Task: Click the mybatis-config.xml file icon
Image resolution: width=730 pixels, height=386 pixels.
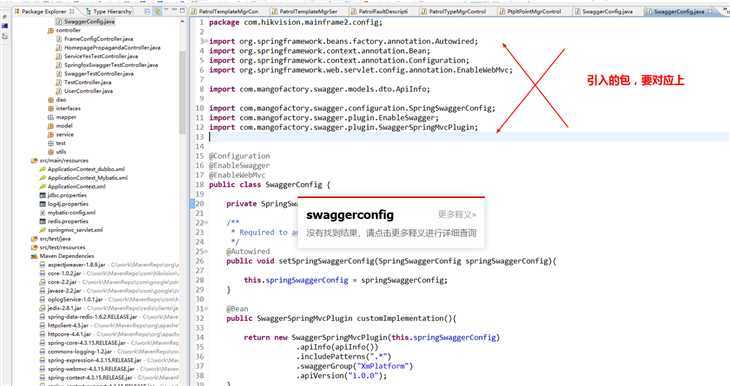Action: click(43, 213)
